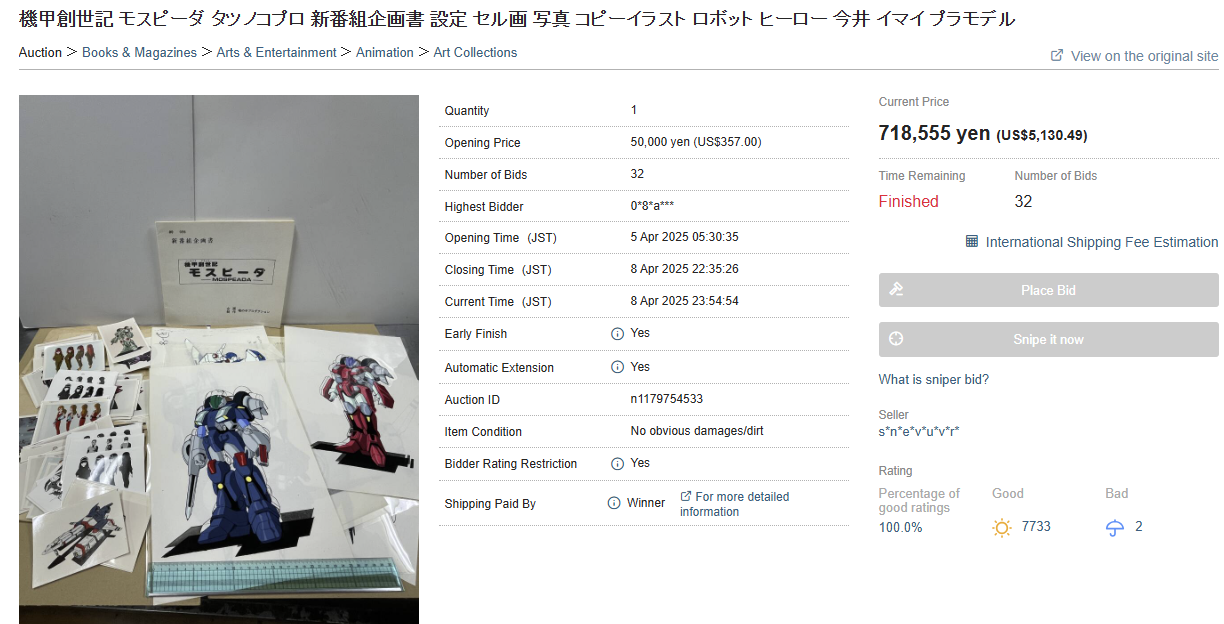Screen dimensions: 1224x624
Task: Go to Books & Magazines category
Action: (x=139, y=52)
